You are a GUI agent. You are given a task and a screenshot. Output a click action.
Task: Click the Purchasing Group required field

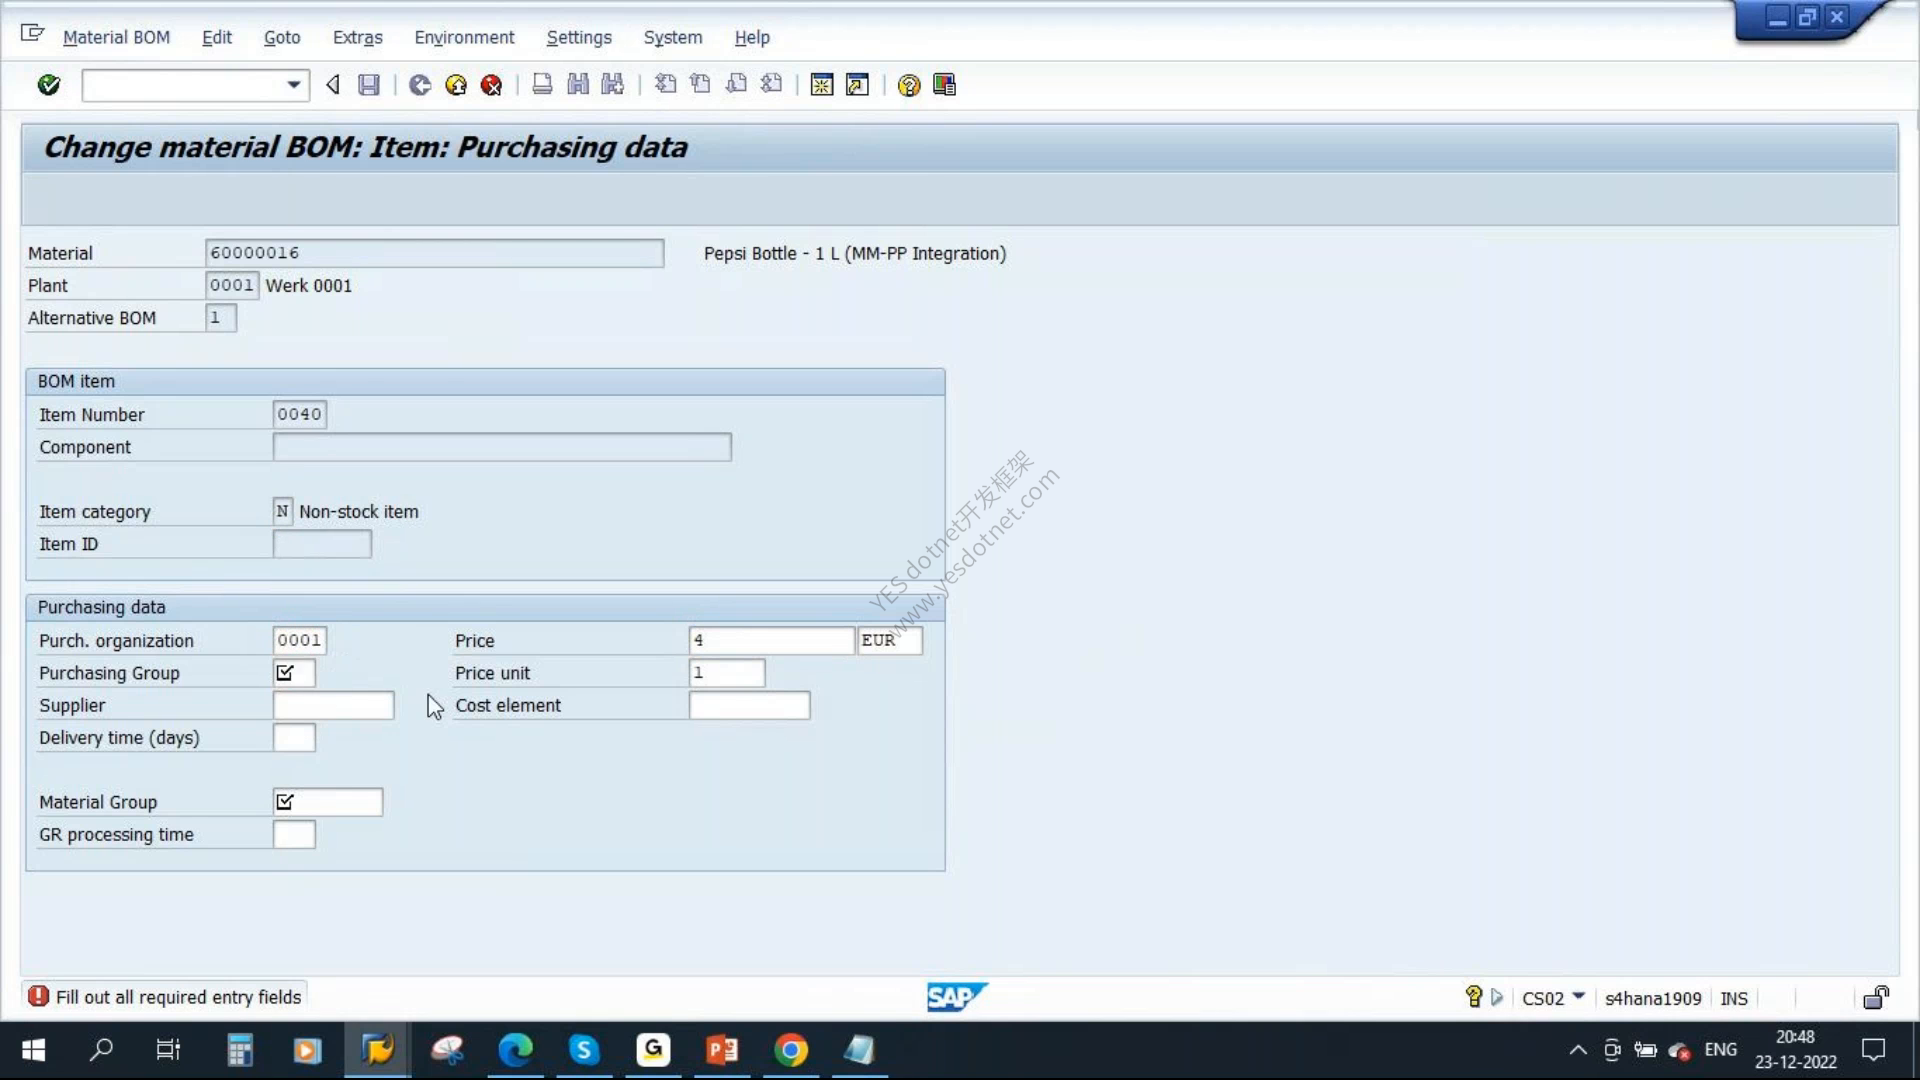tap(294, 673)
